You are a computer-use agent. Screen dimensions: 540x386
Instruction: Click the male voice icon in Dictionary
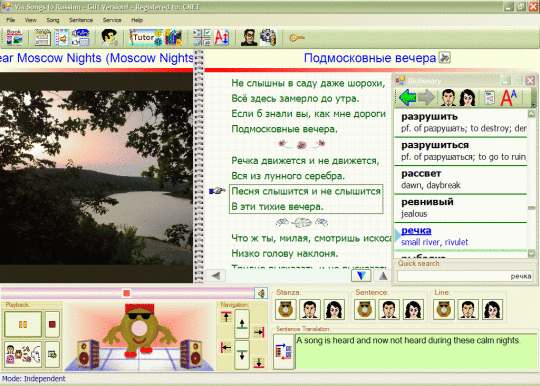point(448,98)
